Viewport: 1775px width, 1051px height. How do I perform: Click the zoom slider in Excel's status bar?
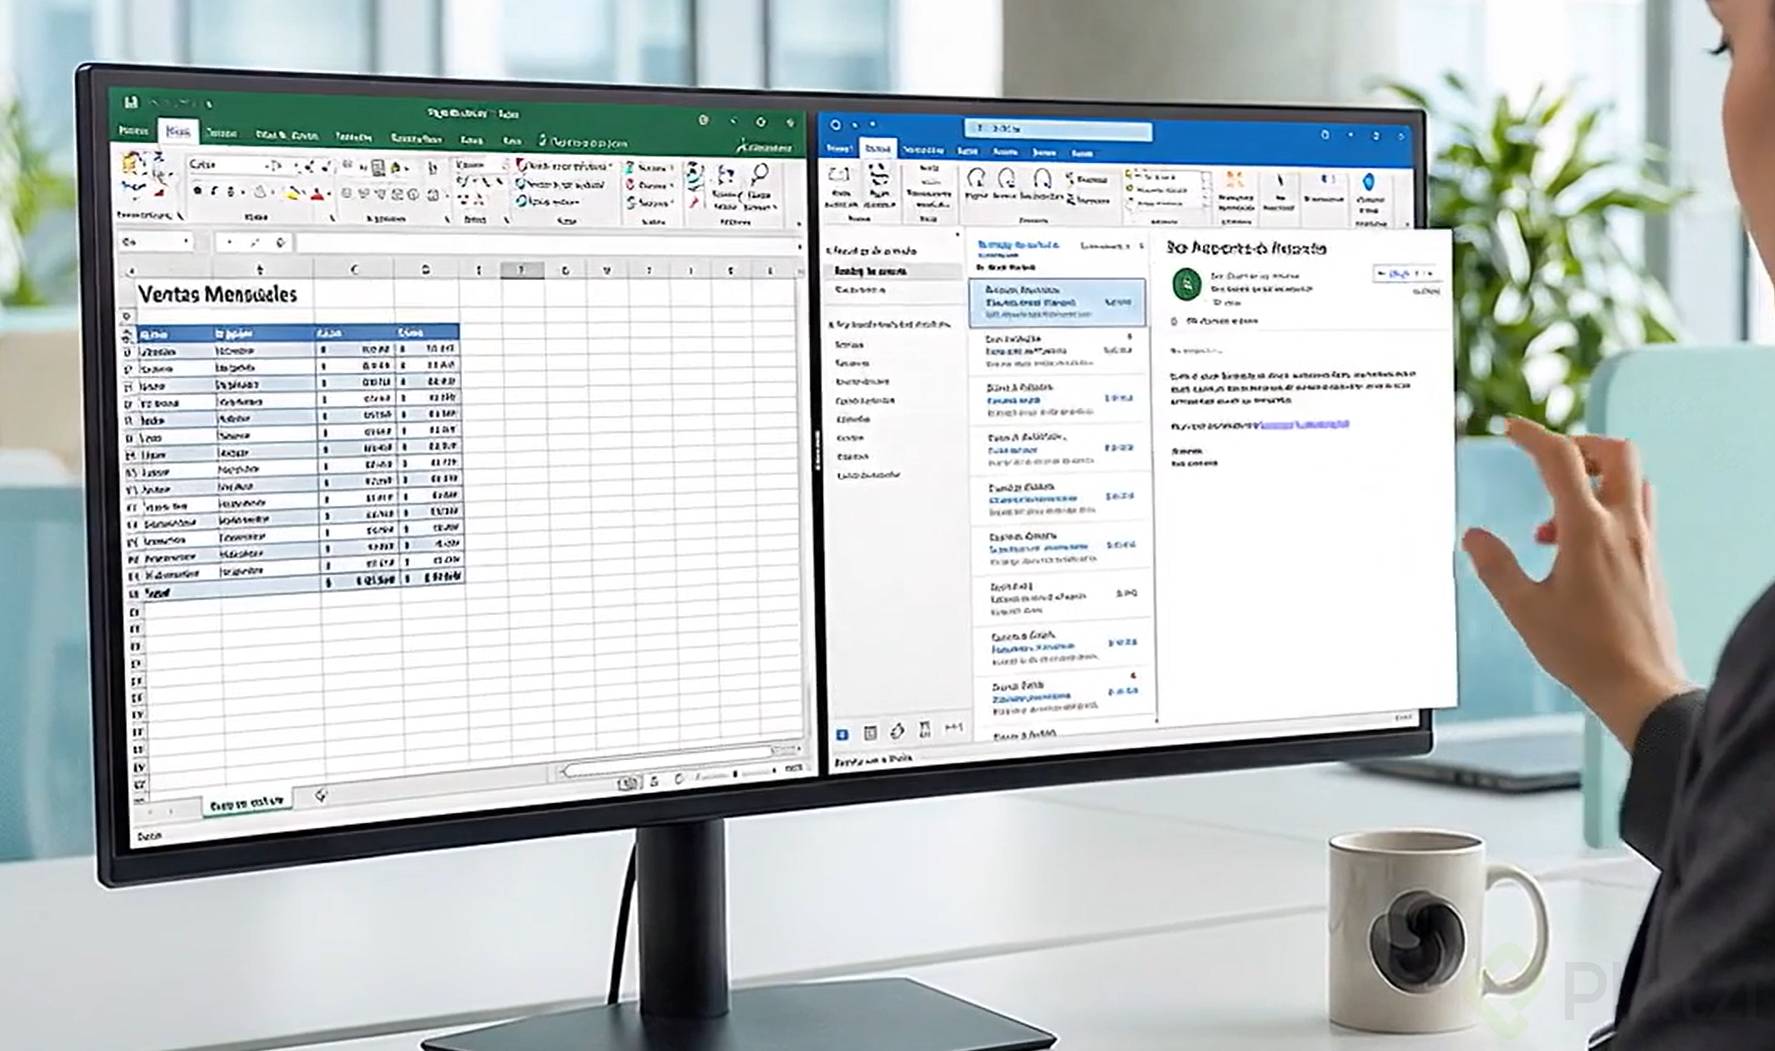click(735, 774)
